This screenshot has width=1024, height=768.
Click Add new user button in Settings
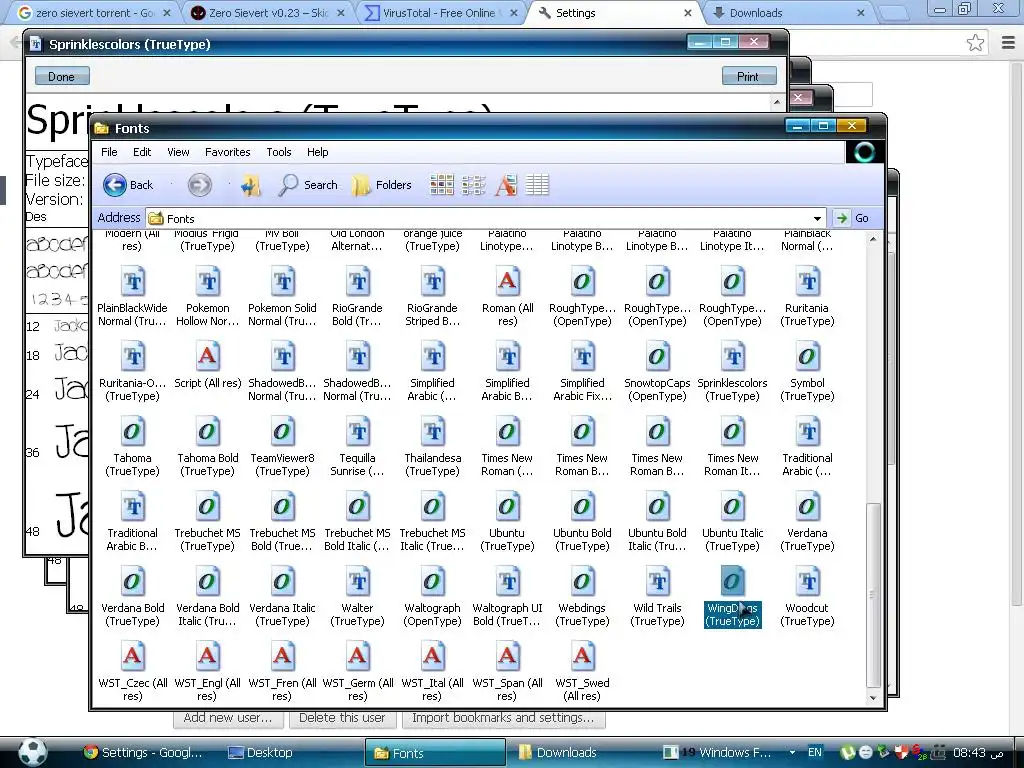[x=228, y=718]
